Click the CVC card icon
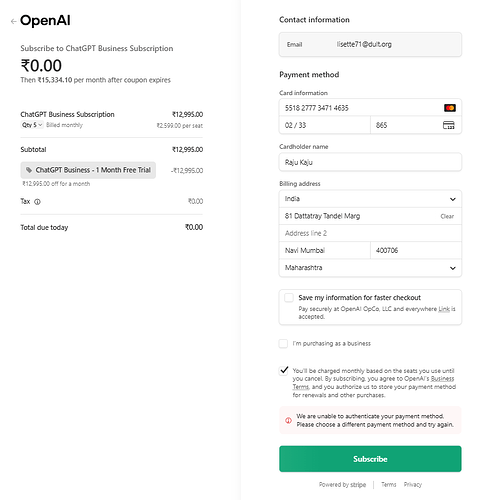 [x=449, y=125]
